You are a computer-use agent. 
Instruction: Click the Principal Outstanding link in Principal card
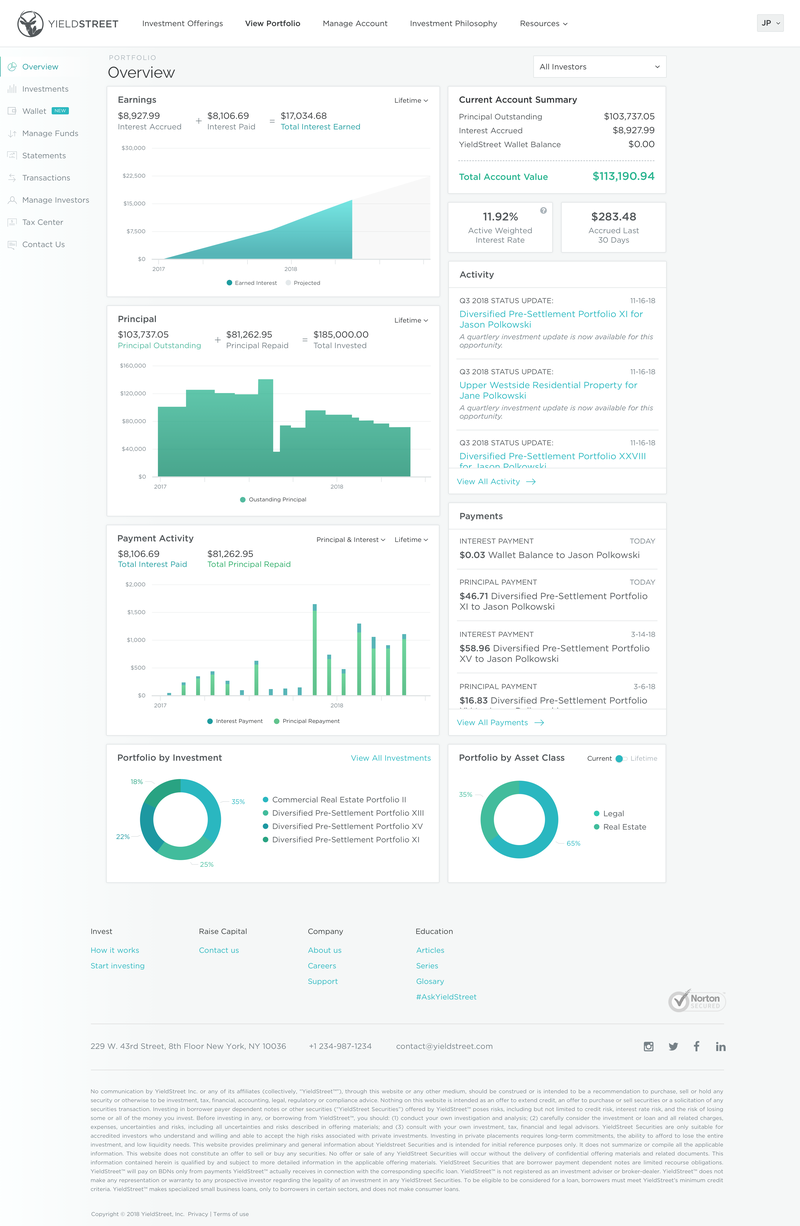coord(160,346)
